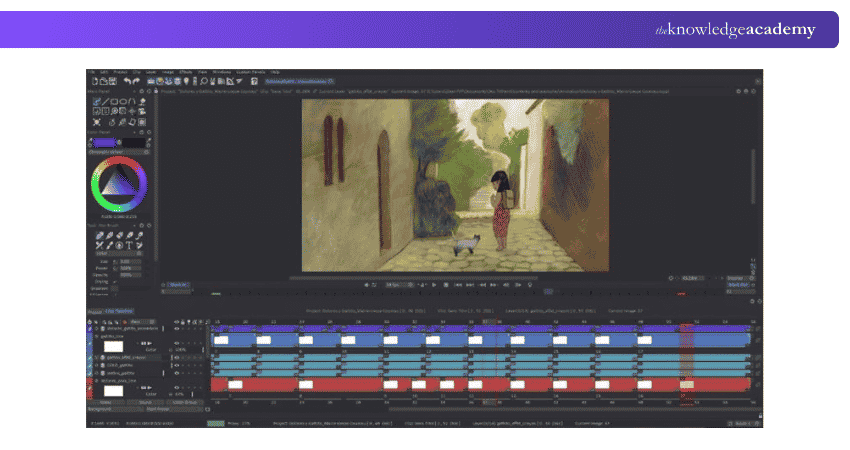Viewport: 850px width, 450px height.
Task: Select the first brush in the tool panel
Action: [x=100, y=235]
